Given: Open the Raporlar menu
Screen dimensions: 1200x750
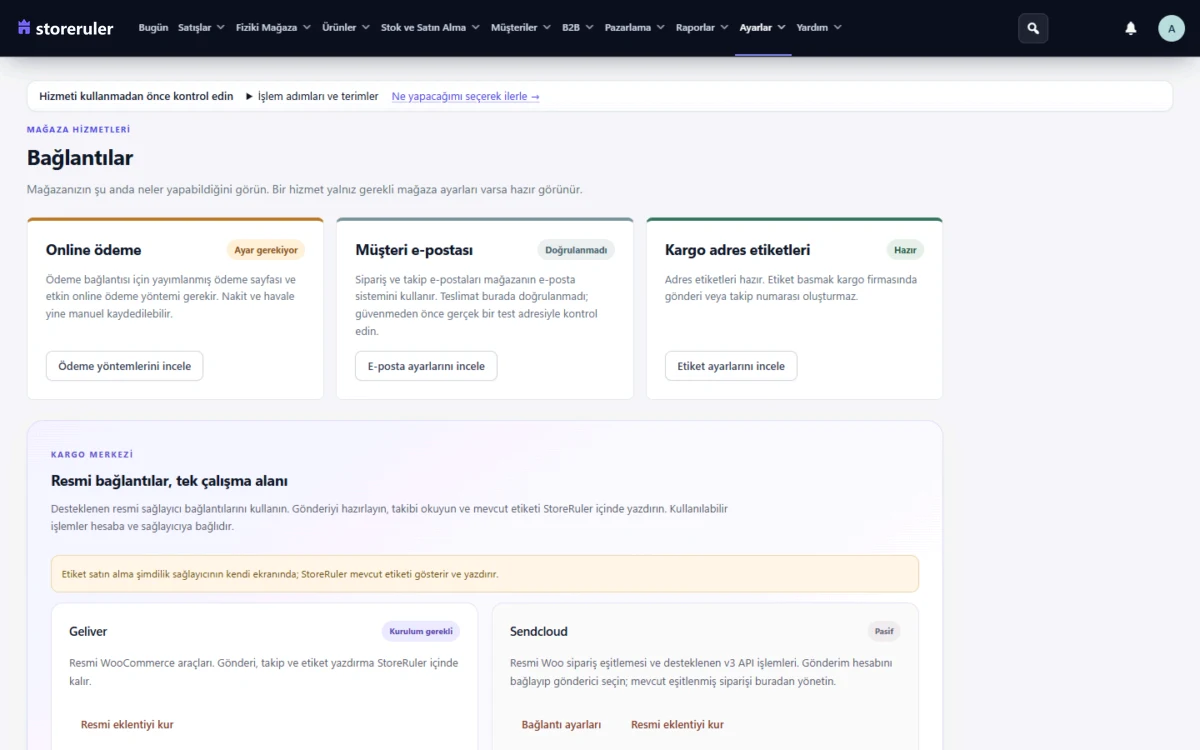Looking at the screenshot, I should [x=702, y=28].
